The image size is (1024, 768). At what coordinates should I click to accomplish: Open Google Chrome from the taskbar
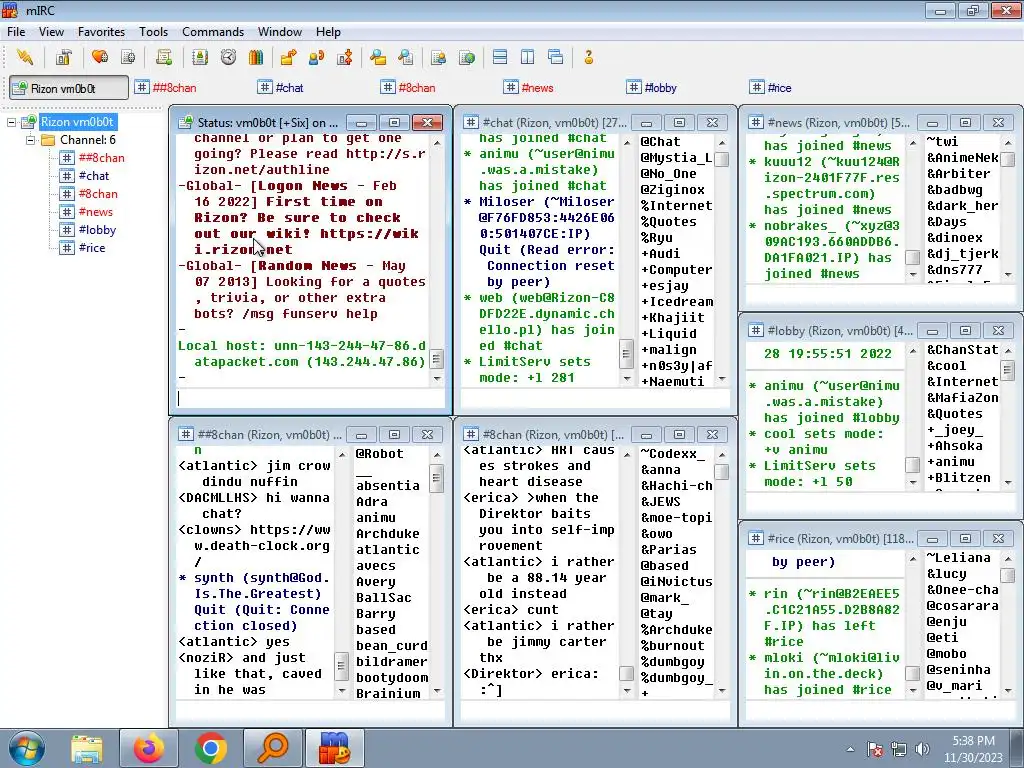(x=210, y=748)
